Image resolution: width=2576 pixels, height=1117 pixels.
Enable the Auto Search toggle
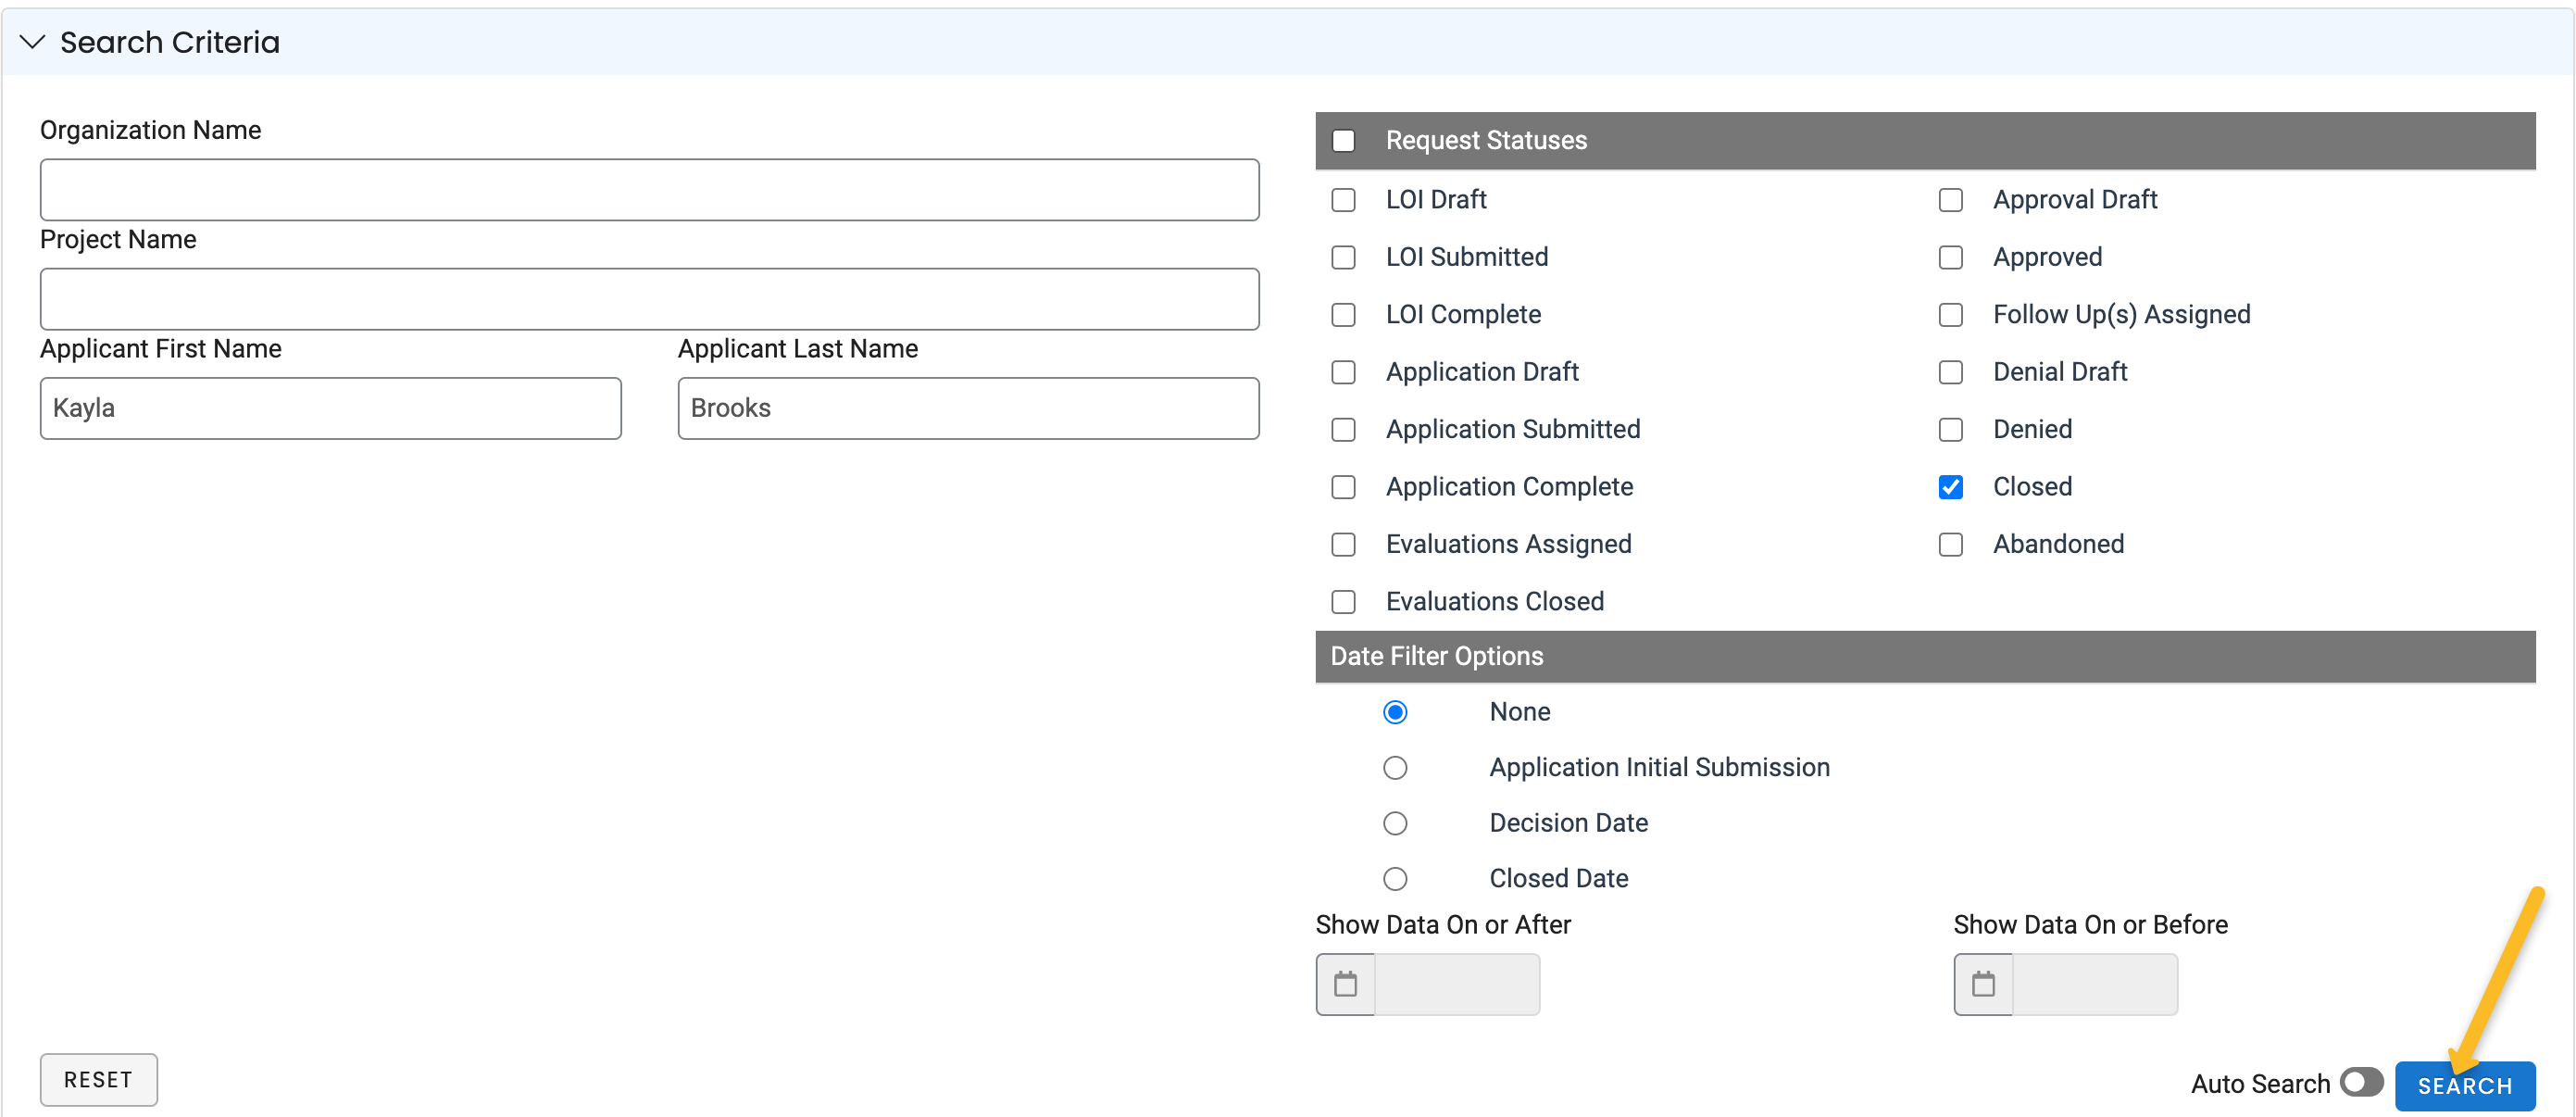(x=2362, y=1082)
